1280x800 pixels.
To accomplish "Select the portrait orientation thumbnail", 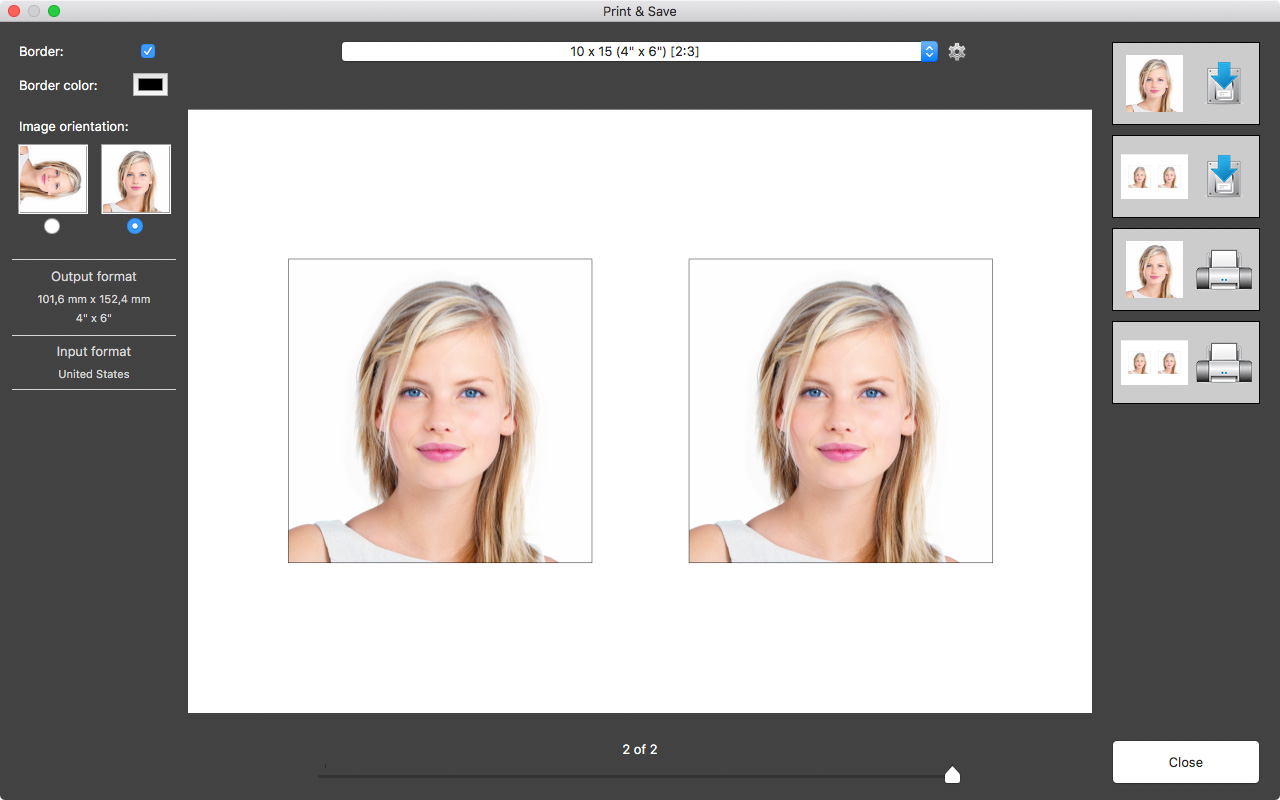I will (x=135, y=178).
